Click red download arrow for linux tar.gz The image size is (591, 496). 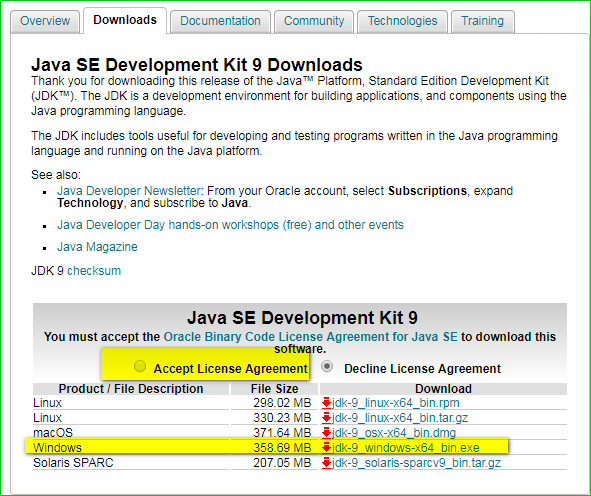click(x=326, y=418)
